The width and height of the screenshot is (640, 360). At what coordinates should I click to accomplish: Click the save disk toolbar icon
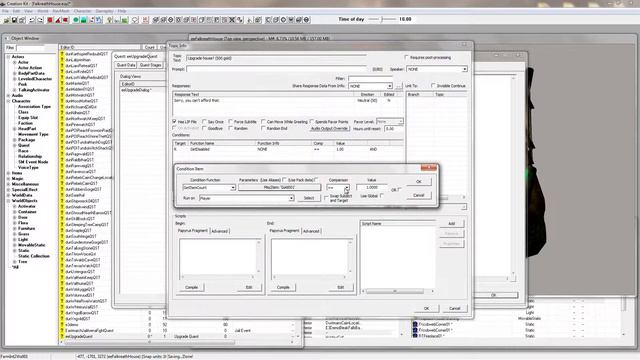pos(14,20)
